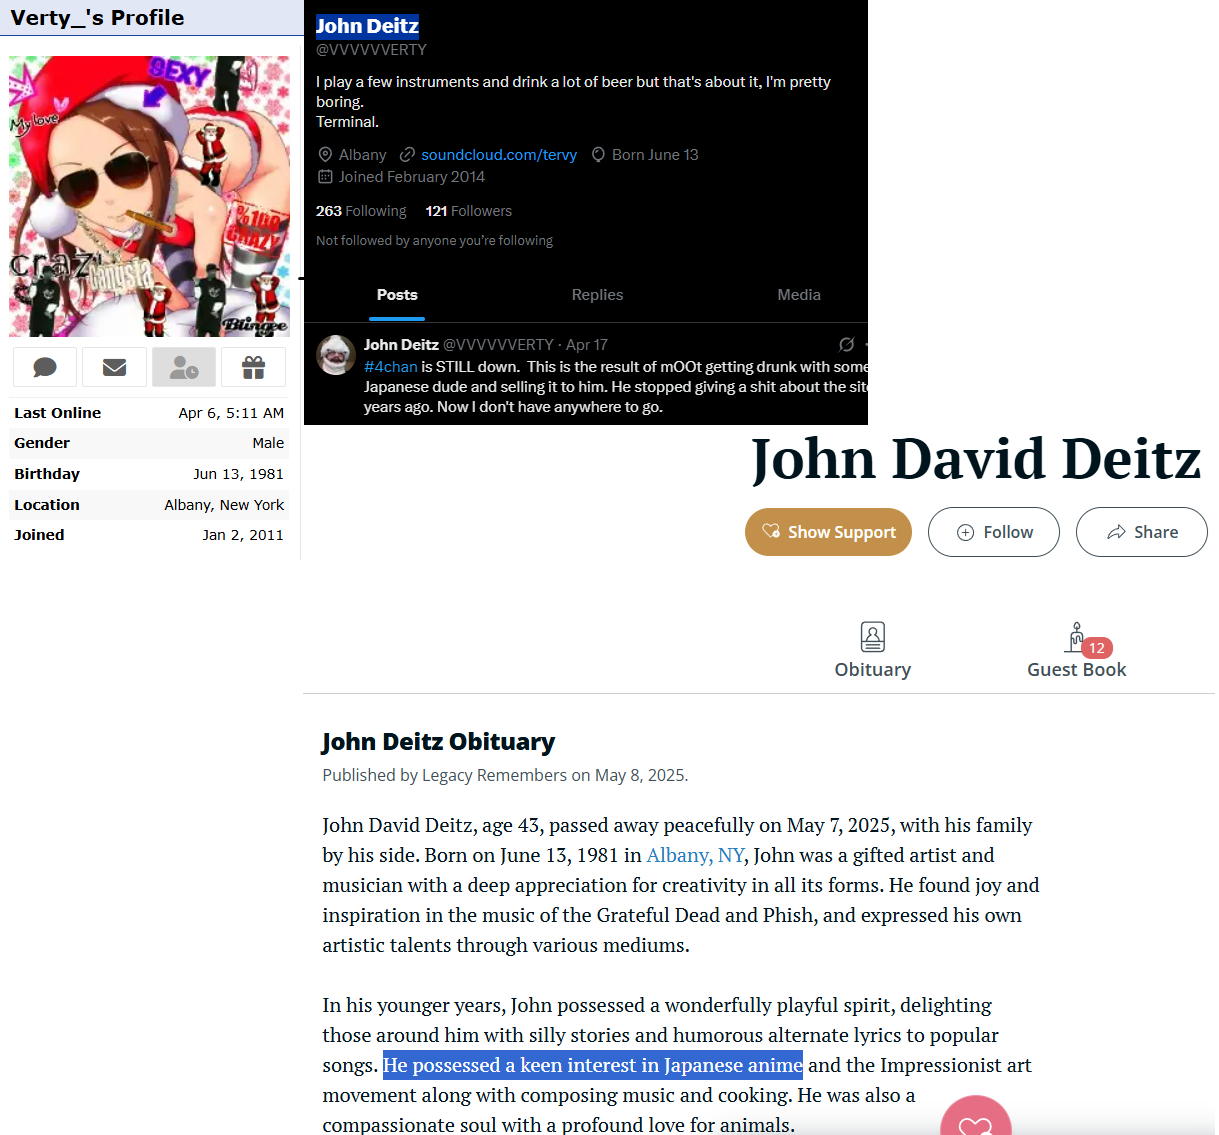Open the 121 Followers list
The image size is (1219, 1135).
468,211
